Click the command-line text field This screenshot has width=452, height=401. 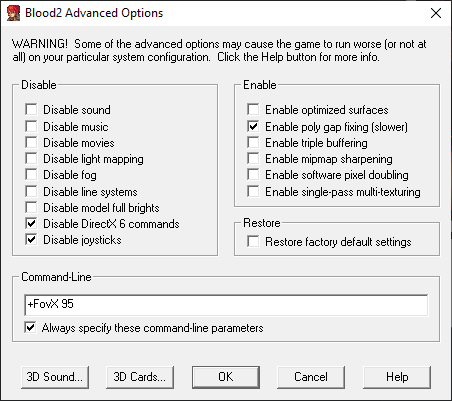click(226, 305)
